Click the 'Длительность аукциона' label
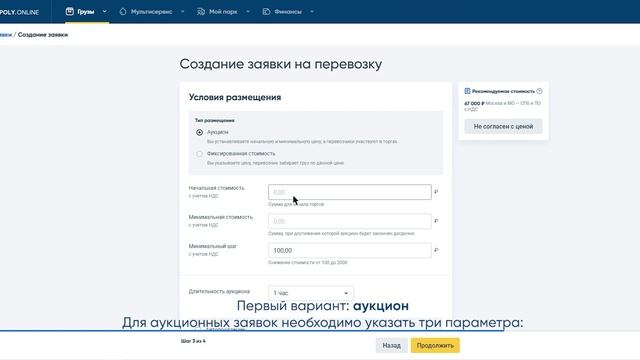640x360 pixels. (219, 291)
